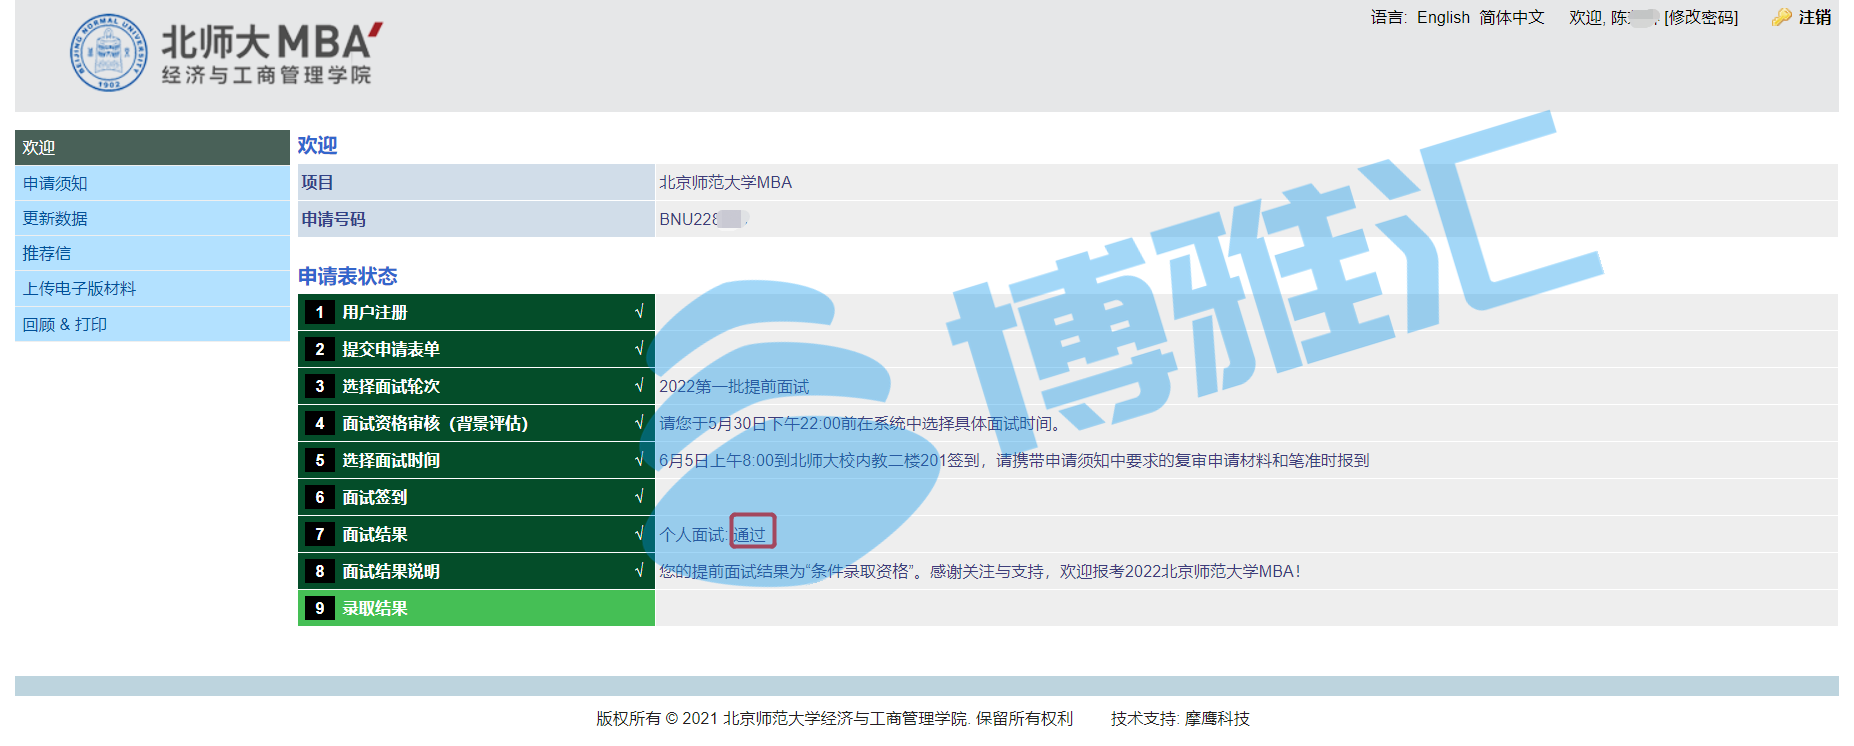The image size is (1854, 746).
Task: Click the text 2022第一批提前面试
Action: (x=734, y=387)
